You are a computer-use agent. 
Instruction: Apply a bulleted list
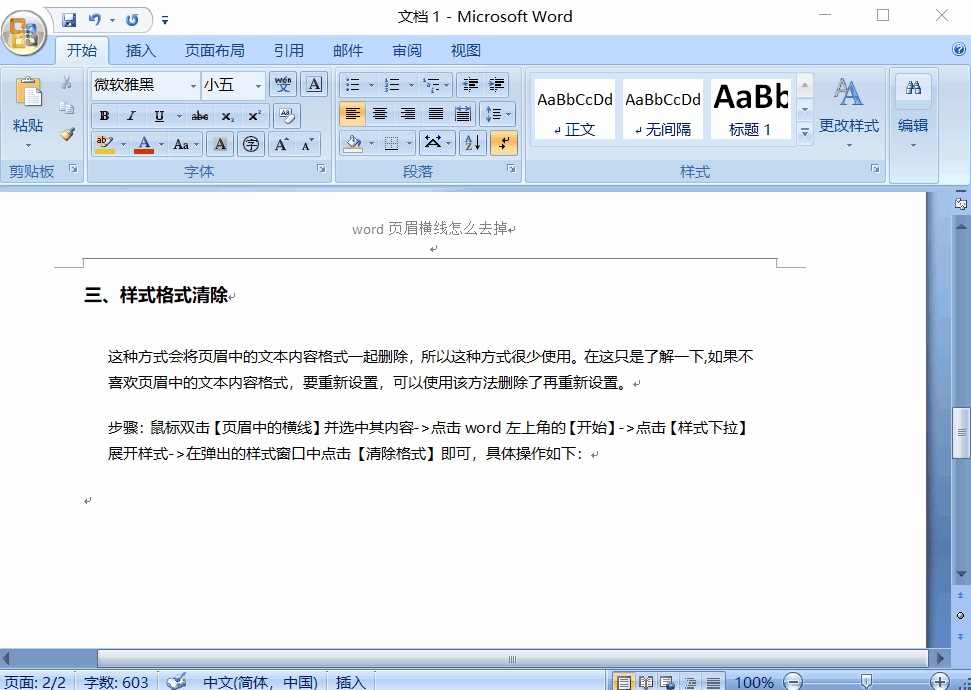click(x=352, y=84)
